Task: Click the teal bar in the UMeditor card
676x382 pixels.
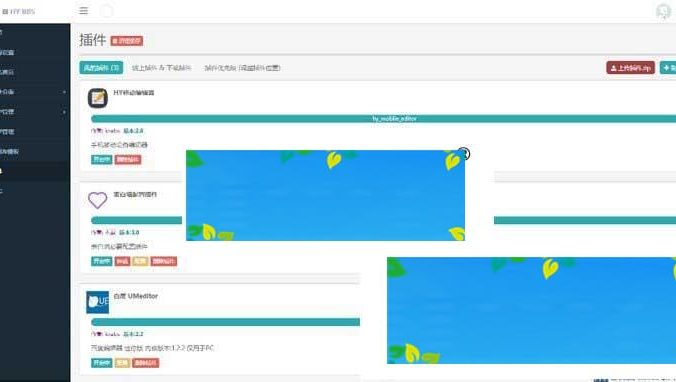Action: (225, 322)
